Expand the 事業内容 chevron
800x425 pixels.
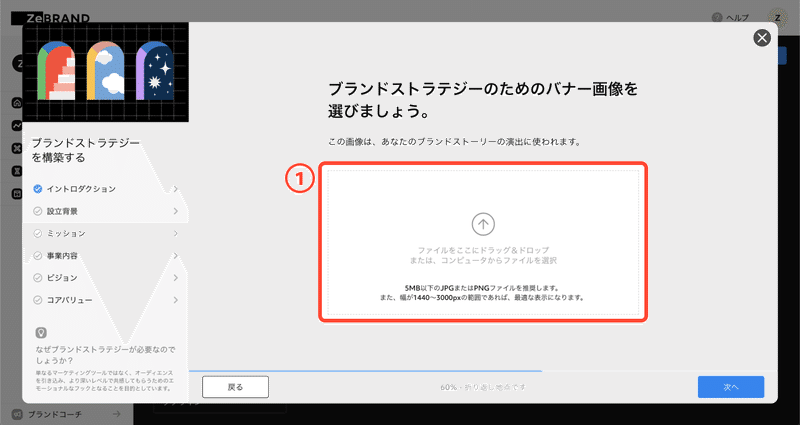[176, 256]
